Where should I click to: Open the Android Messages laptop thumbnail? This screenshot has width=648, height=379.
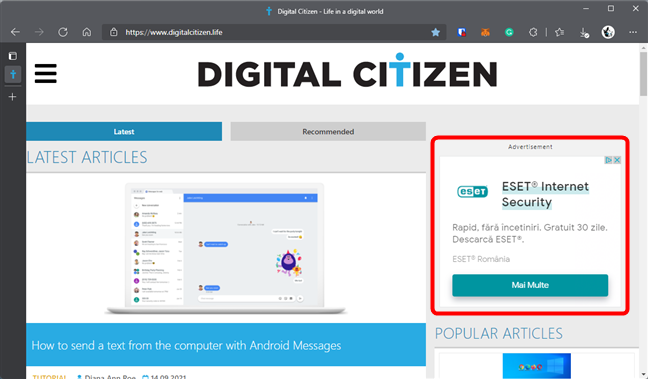point(226,248)
